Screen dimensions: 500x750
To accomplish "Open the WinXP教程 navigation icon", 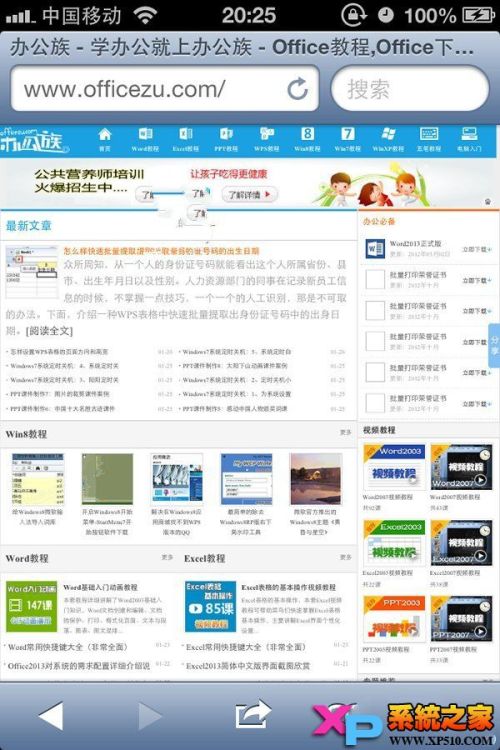I will pos(388,139).
